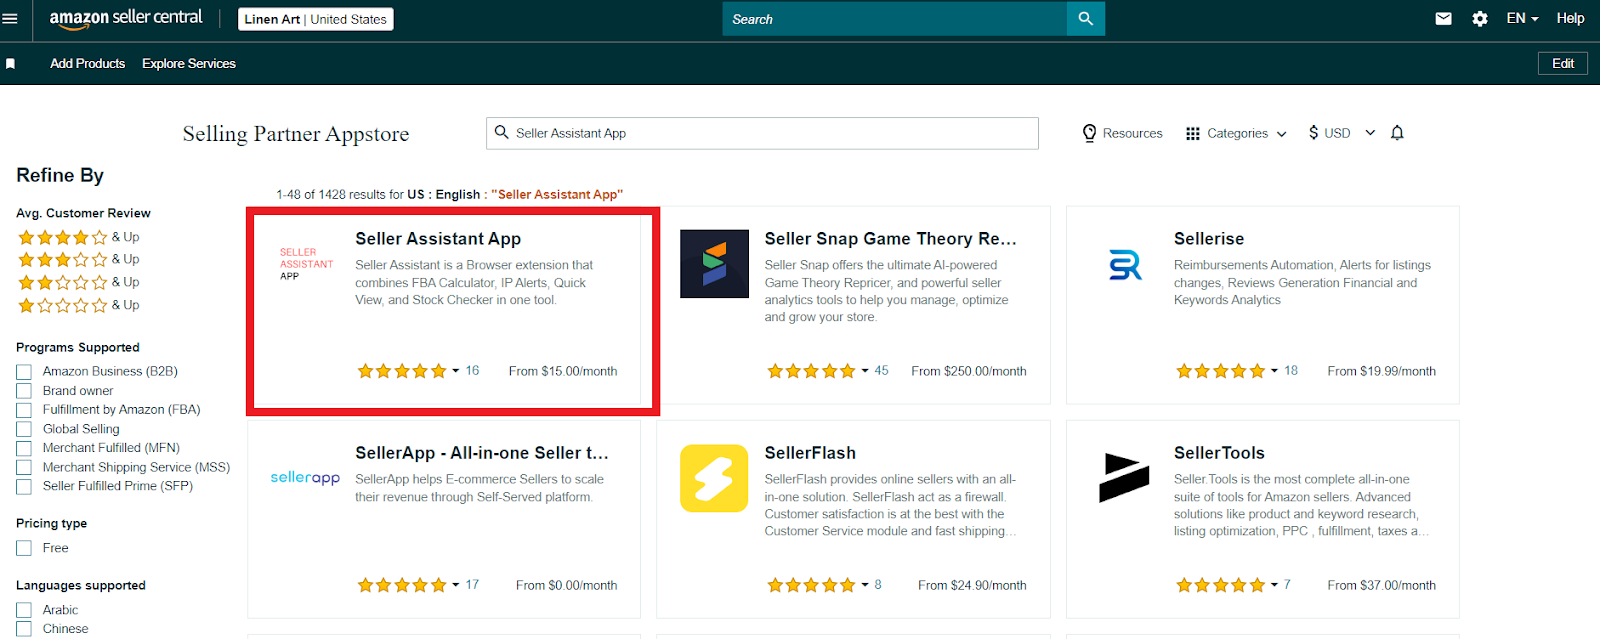Click the Resources lightbulb icon
This screenshot has height=639, width=1600.
click(x=1089, y=133)
